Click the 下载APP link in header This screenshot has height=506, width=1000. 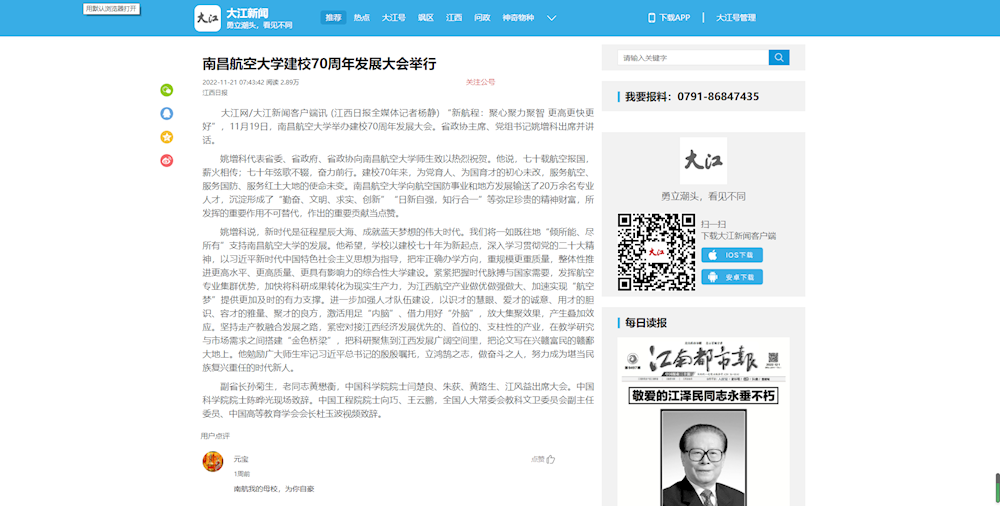tap(669, 18)
